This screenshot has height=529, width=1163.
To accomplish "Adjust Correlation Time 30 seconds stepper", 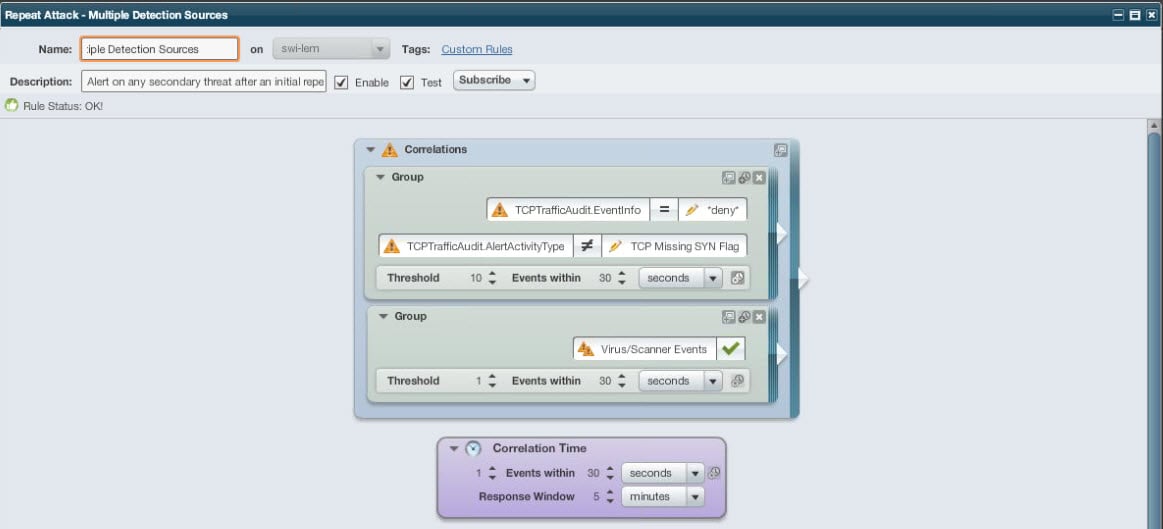I will [610, 473].
